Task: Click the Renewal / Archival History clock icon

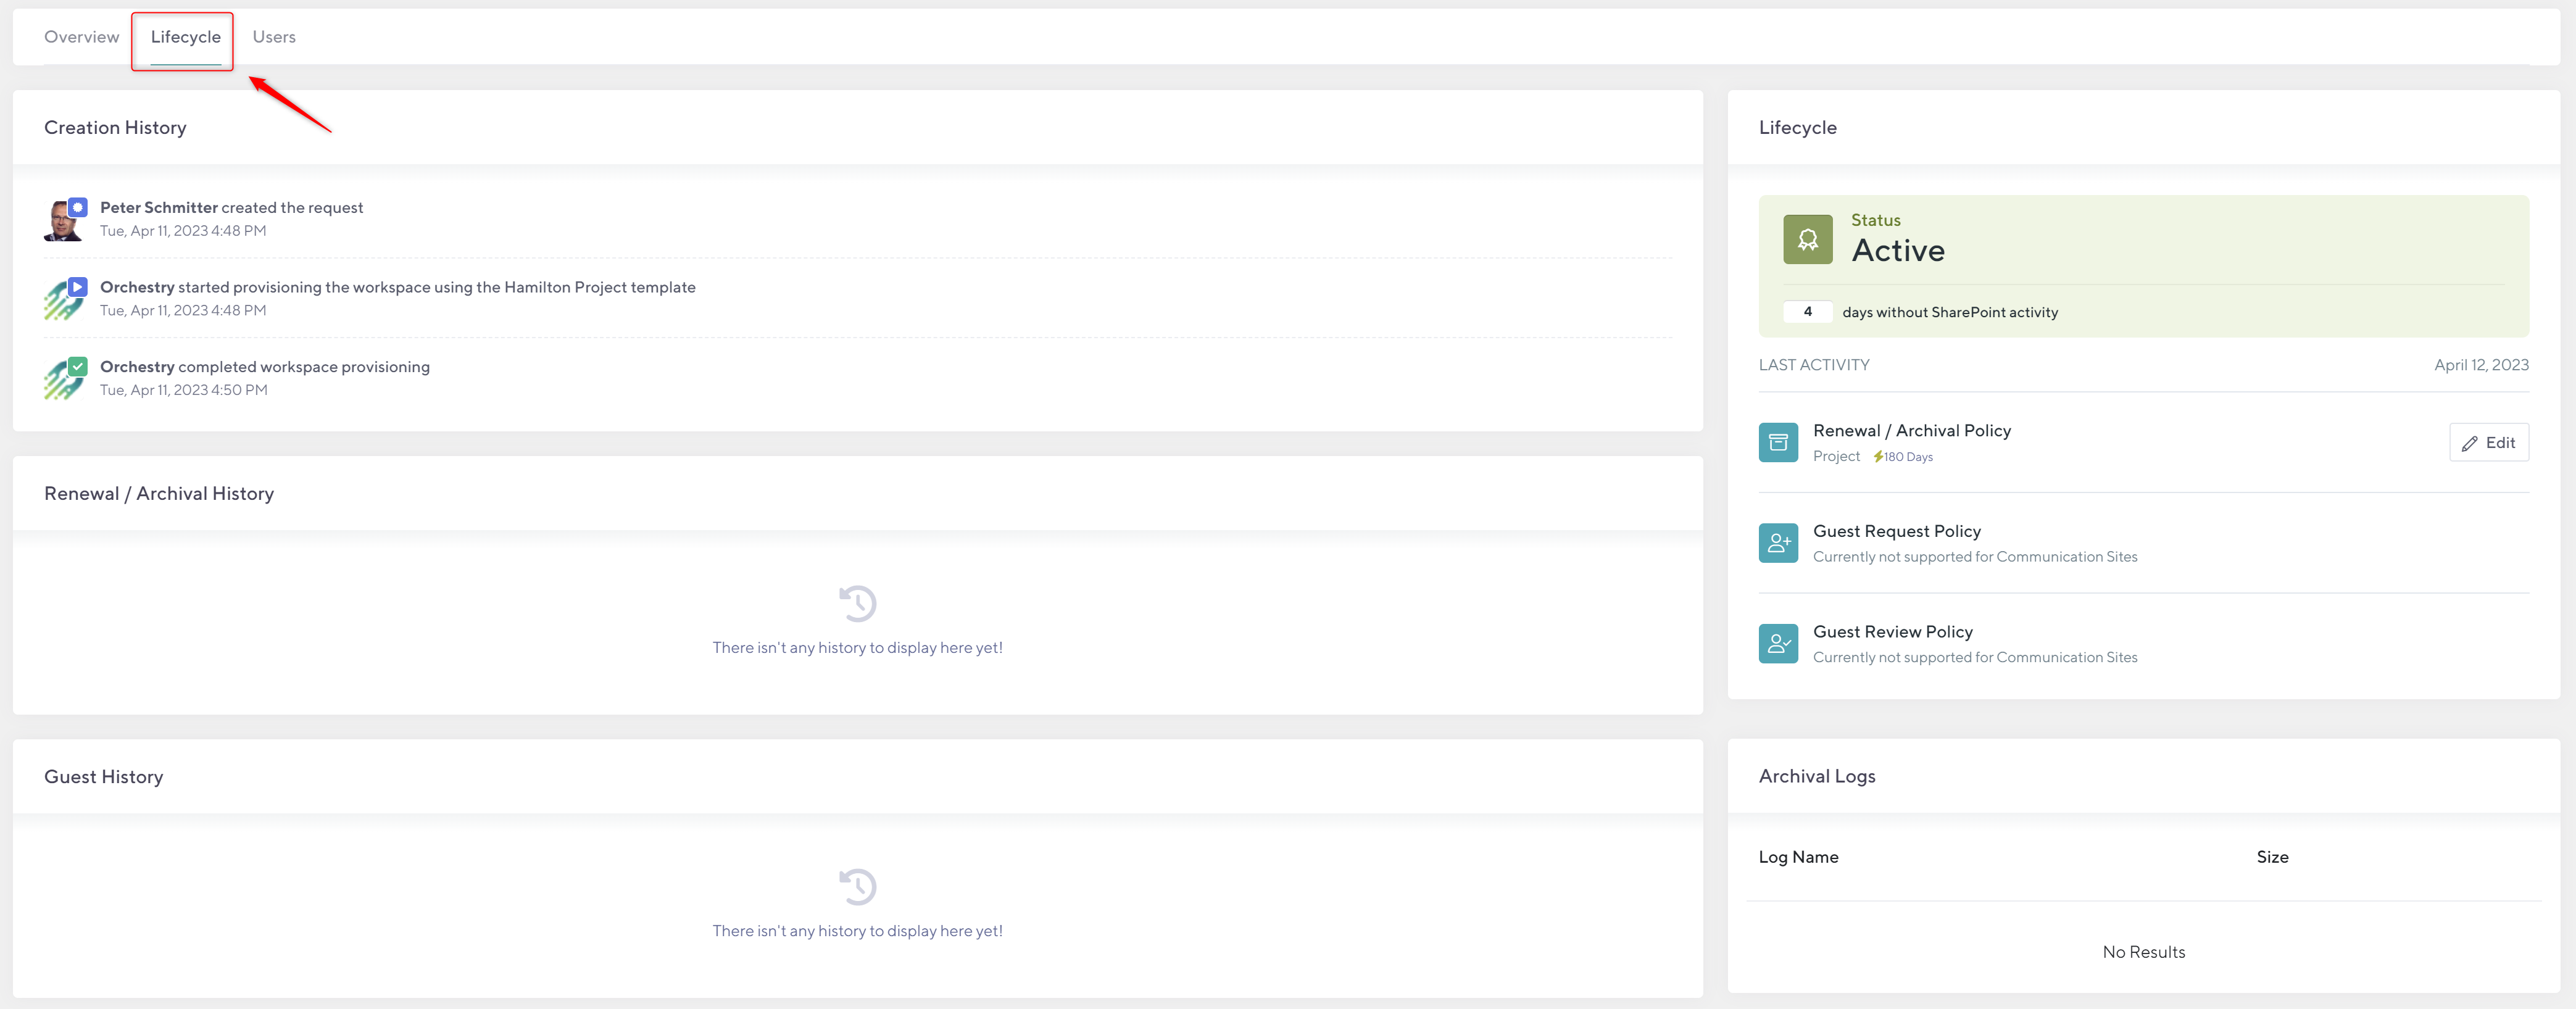Action: [x=857, y=603]
